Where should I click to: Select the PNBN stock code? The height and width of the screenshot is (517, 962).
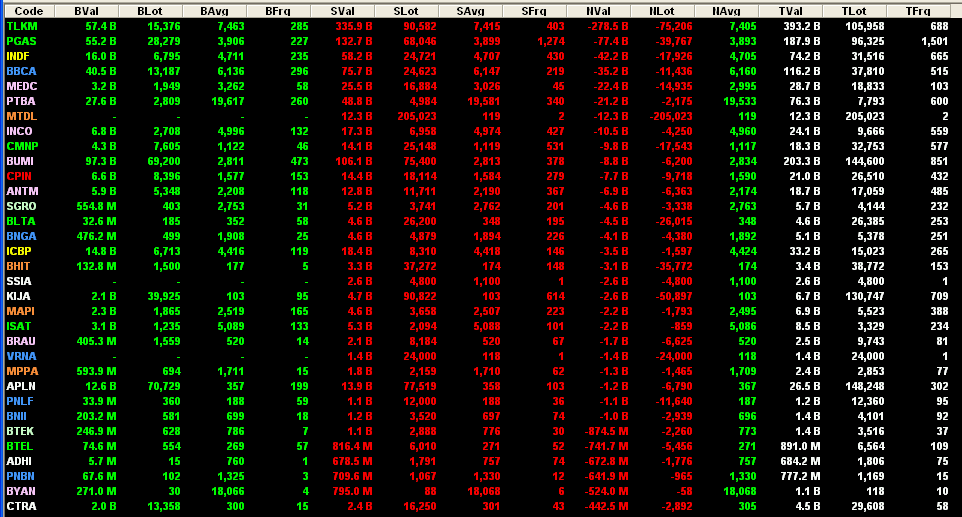click(x=20, y=477)
